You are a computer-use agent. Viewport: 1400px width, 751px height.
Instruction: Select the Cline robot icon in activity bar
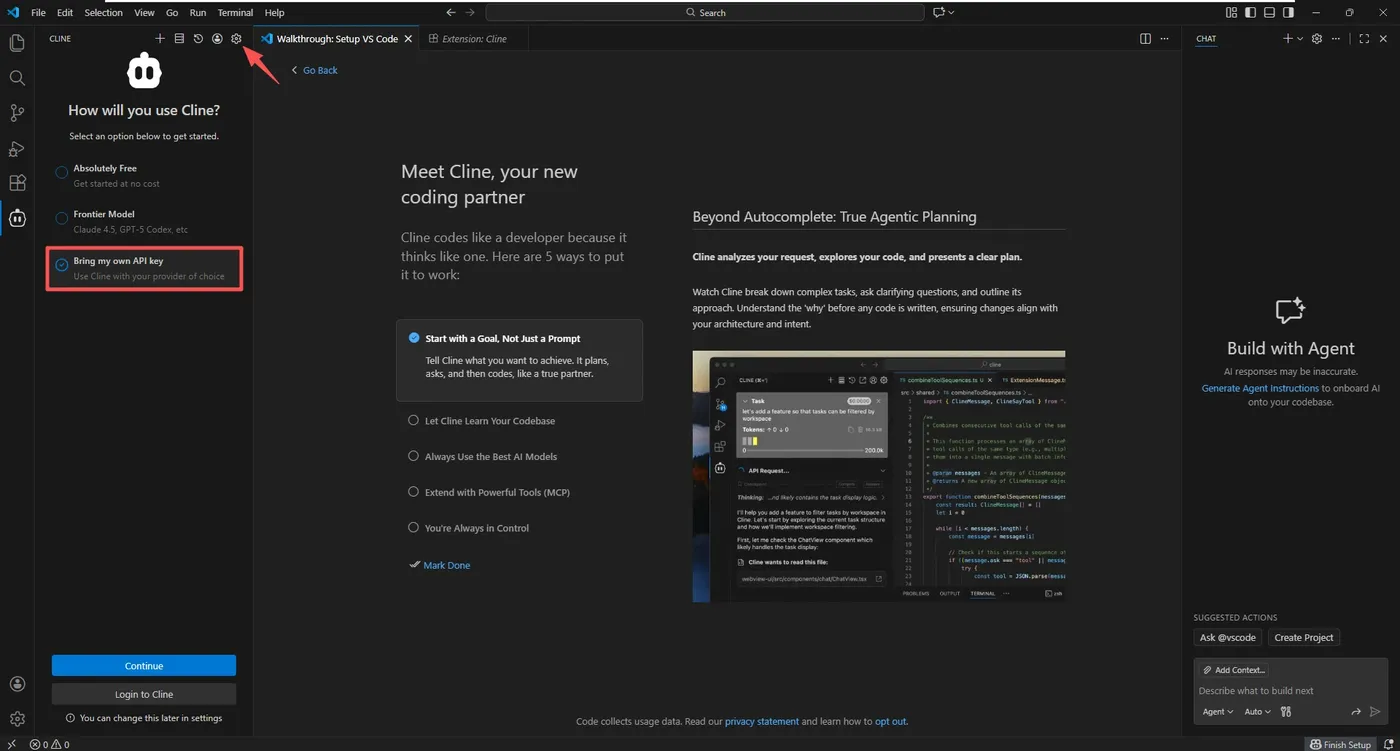pyautogui.click(x=17, y=218)
